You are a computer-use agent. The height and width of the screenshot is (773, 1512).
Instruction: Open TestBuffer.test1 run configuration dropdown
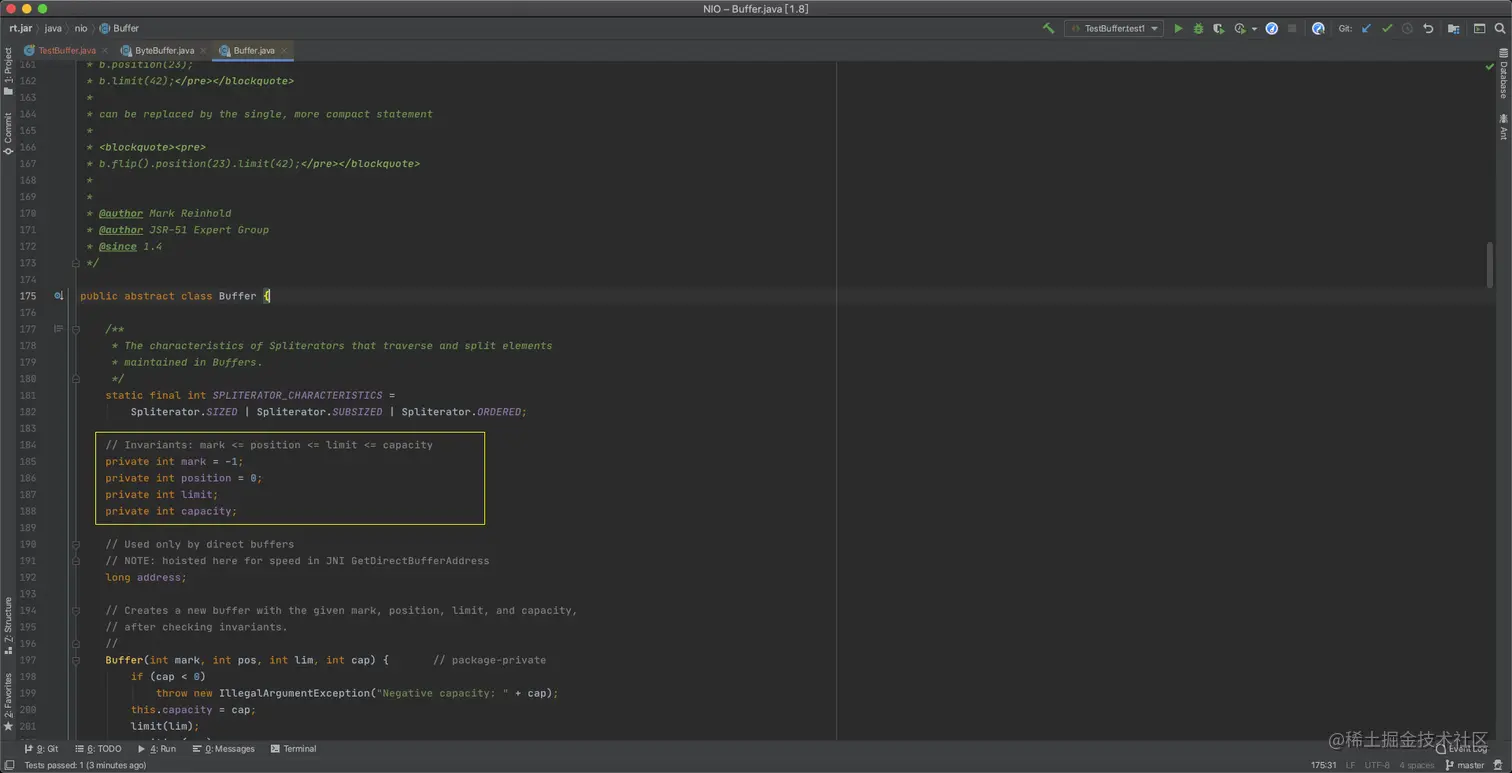click(x=1114, y=29)
